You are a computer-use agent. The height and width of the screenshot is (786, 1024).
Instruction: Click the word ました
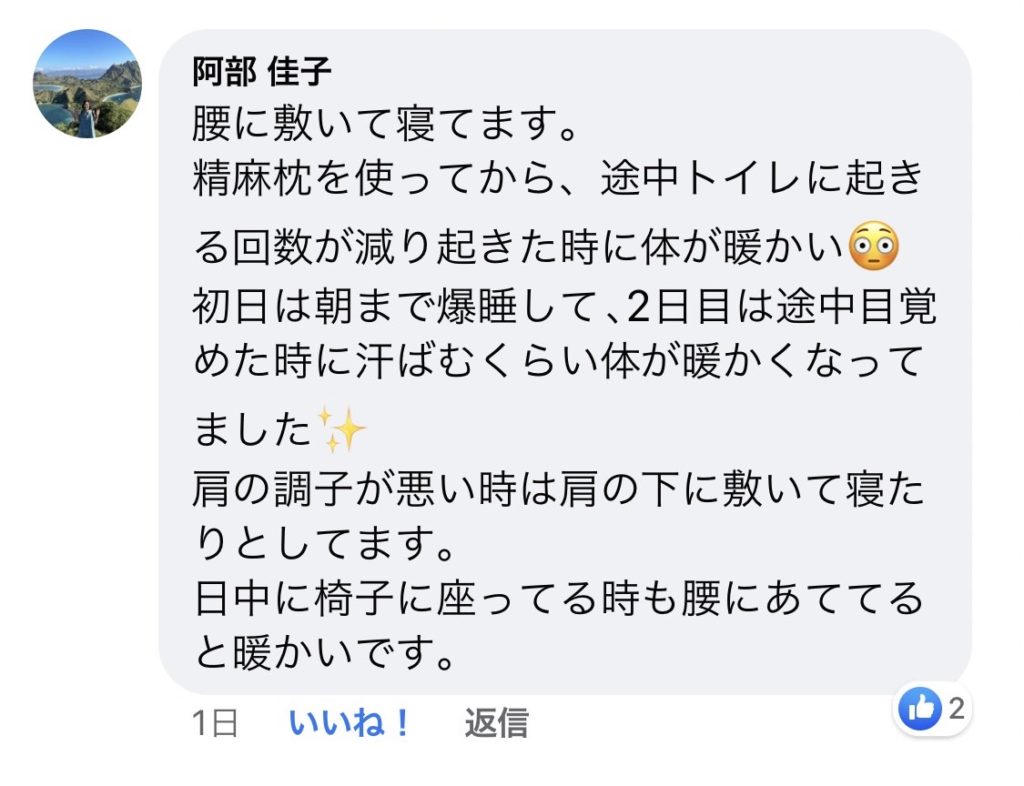point(252,432)
